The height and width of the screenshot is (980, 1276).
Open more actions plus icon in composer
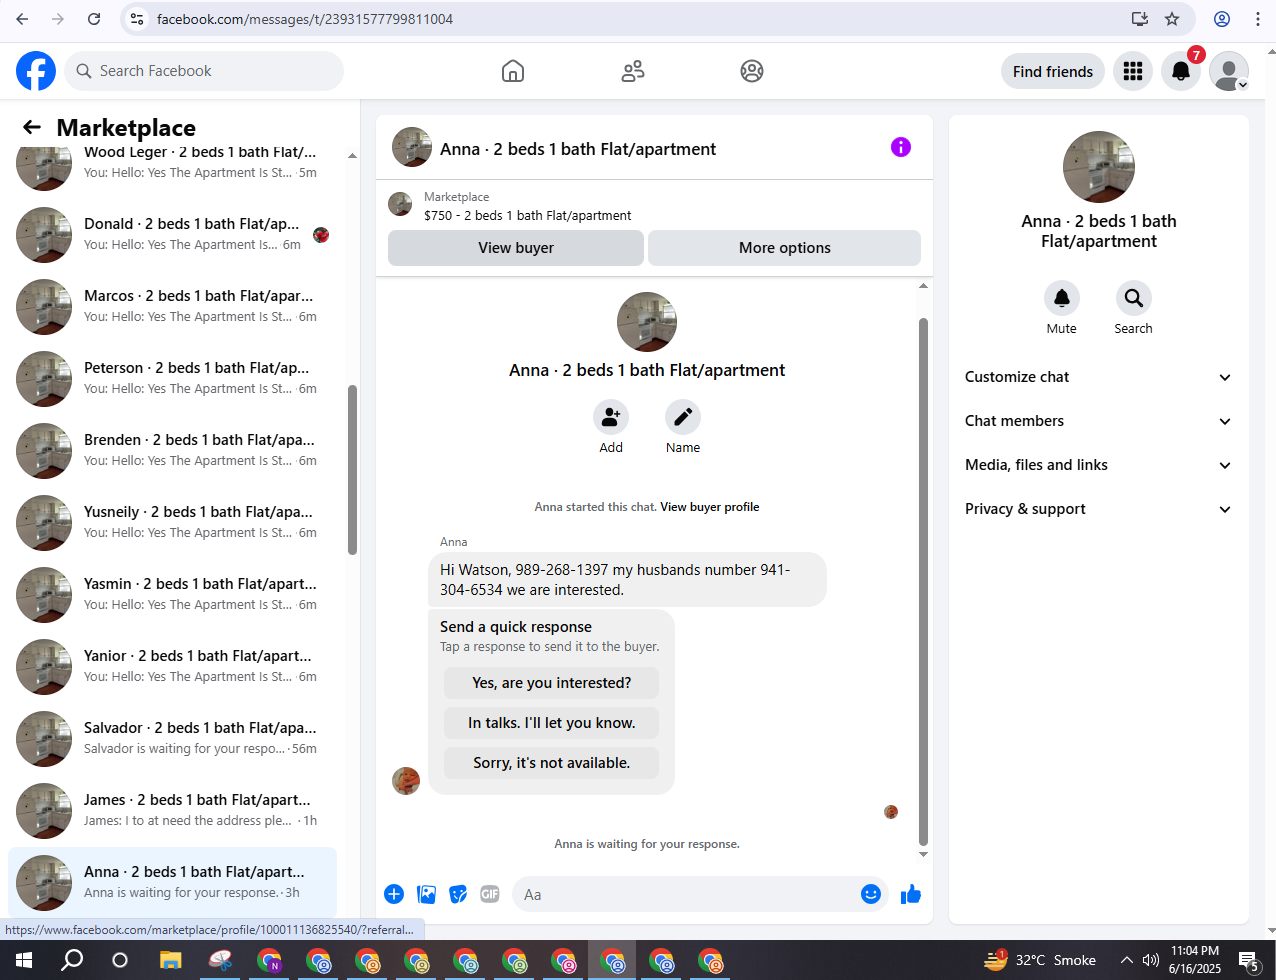pyautogui.click(x=394, y=894)
